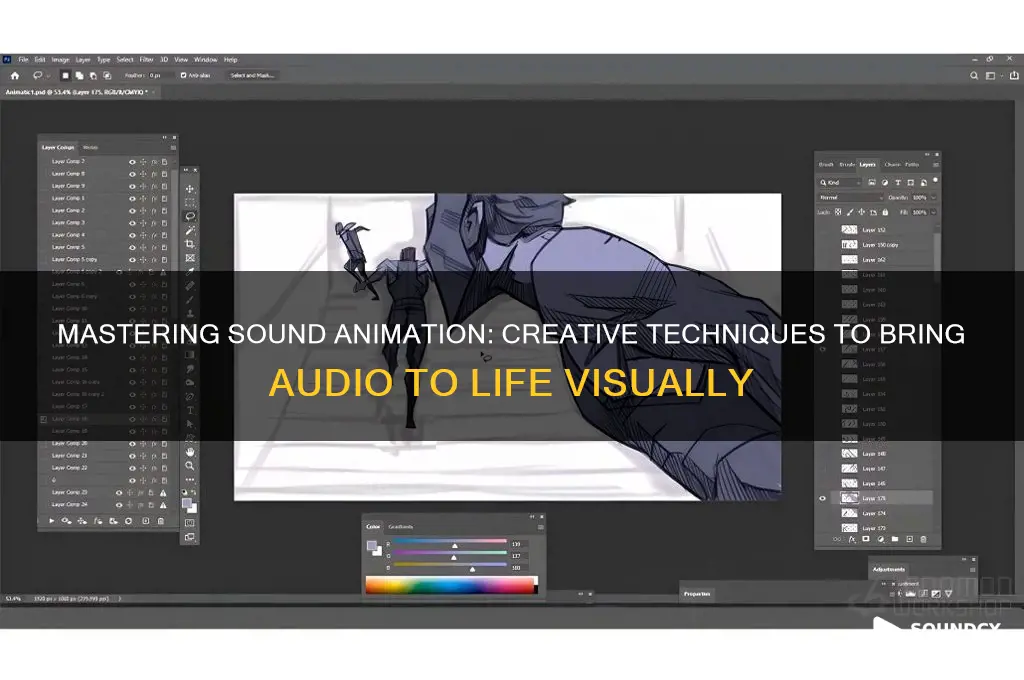Toggle visibility eye for Layer Comp 9
Viewport: 1024px width, 680px height.
[132, 186]
